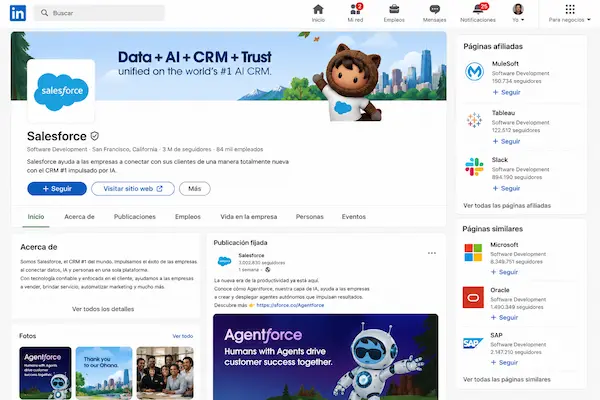600x400 pixels.
Task: Switch to the Publicaciones tab
Action: click(x=135, y=217)
